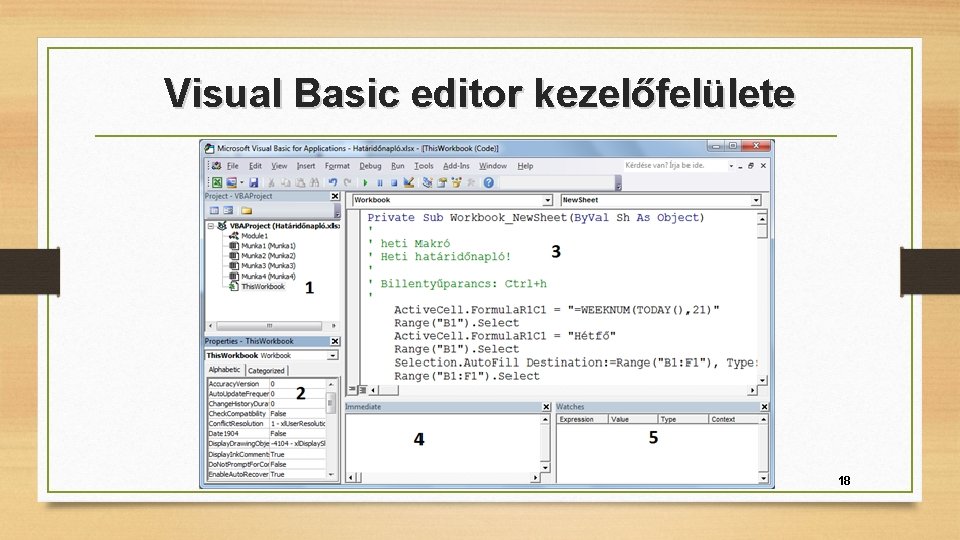The image size is (960, 540).
Task: Open Object Browser toolbar icon
Action: 456,182
